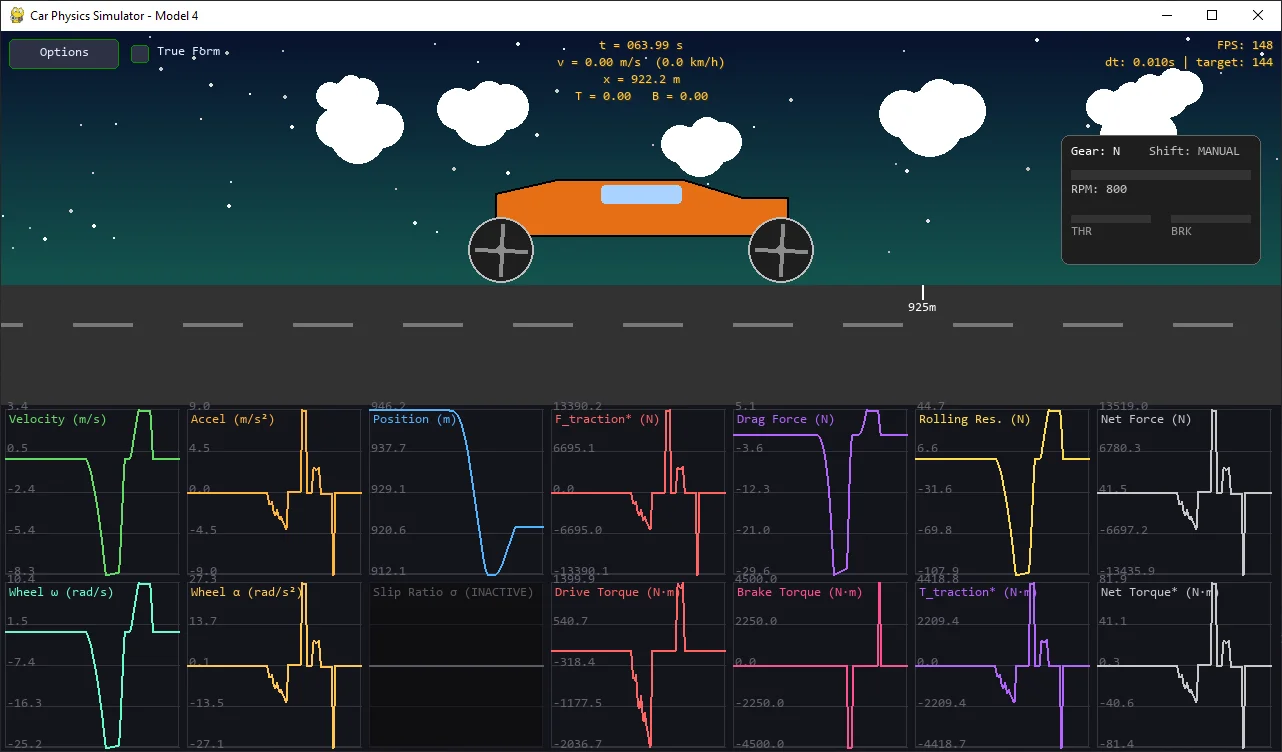
Task: Select the Position (m) graph
Action: click(x=456, y=490)
